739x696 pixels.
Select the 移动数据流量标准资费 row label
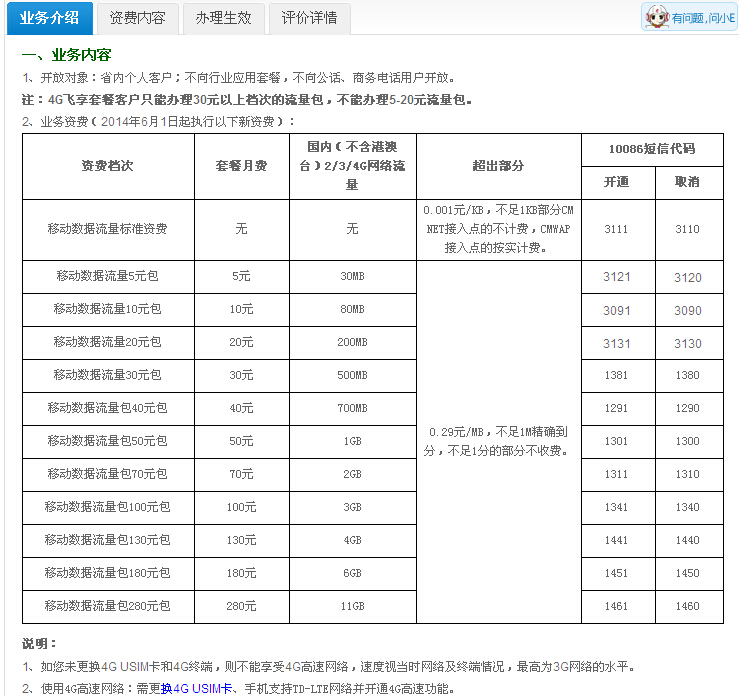click(x=107, y=229)
